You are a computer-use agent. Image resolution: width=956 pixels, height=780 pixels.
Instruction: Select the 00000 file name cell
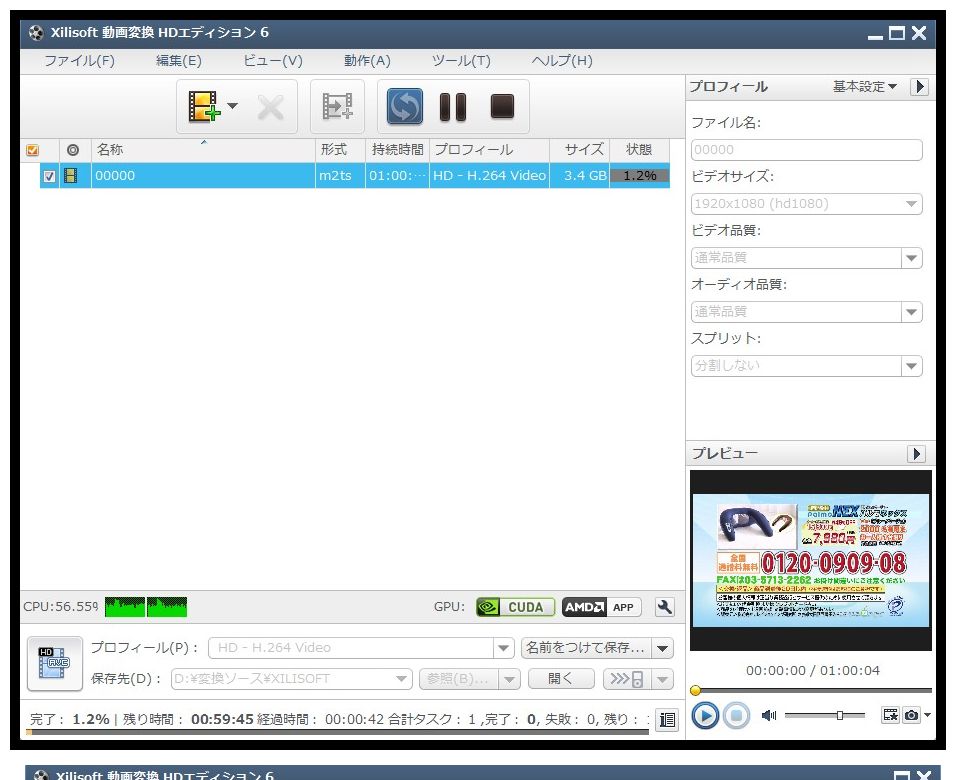203,176
